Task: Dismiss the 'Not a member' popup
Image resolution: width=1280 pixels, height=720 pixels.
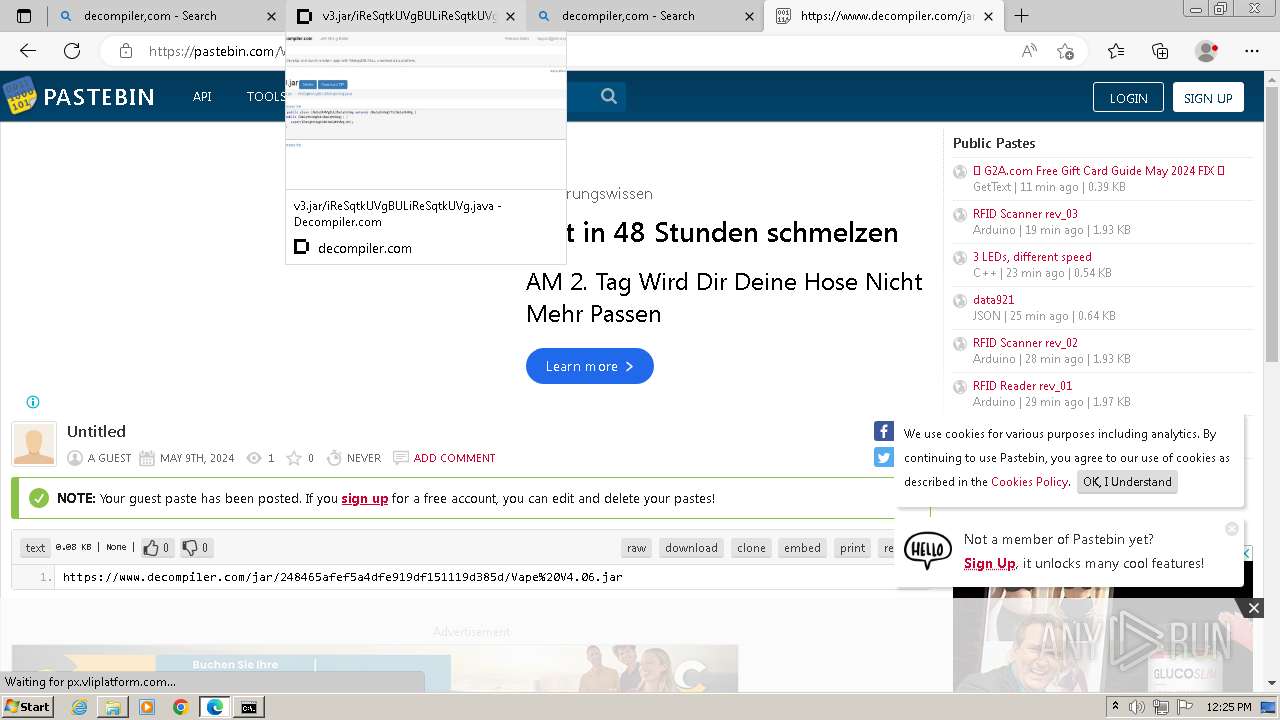Action: (1232, 528)
